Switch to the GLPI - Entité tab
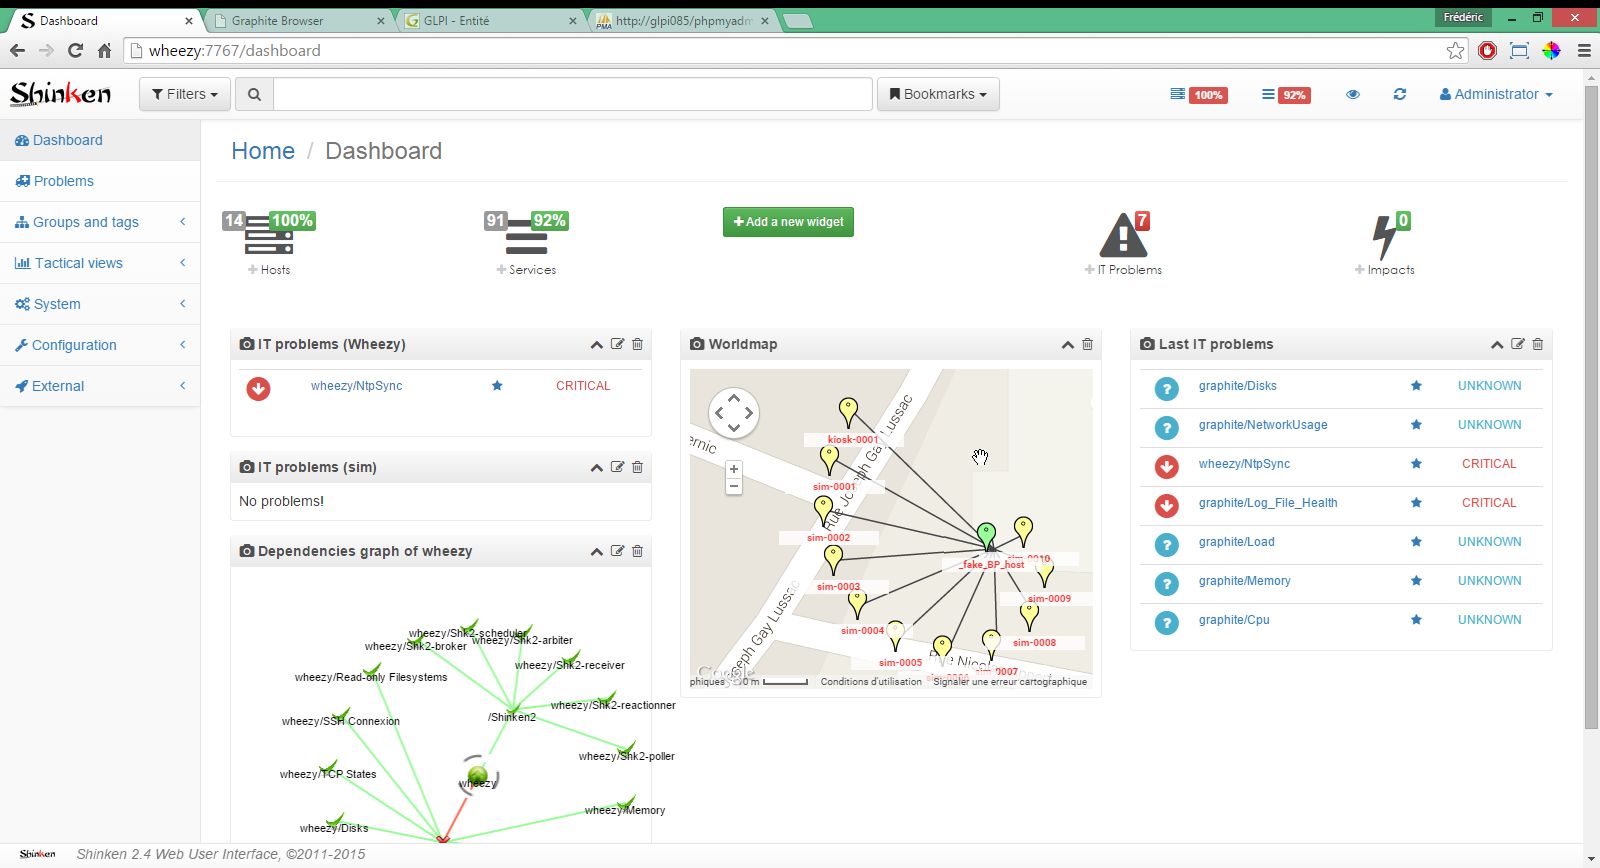Screen dimensions: 1600x868 (490, 20)
